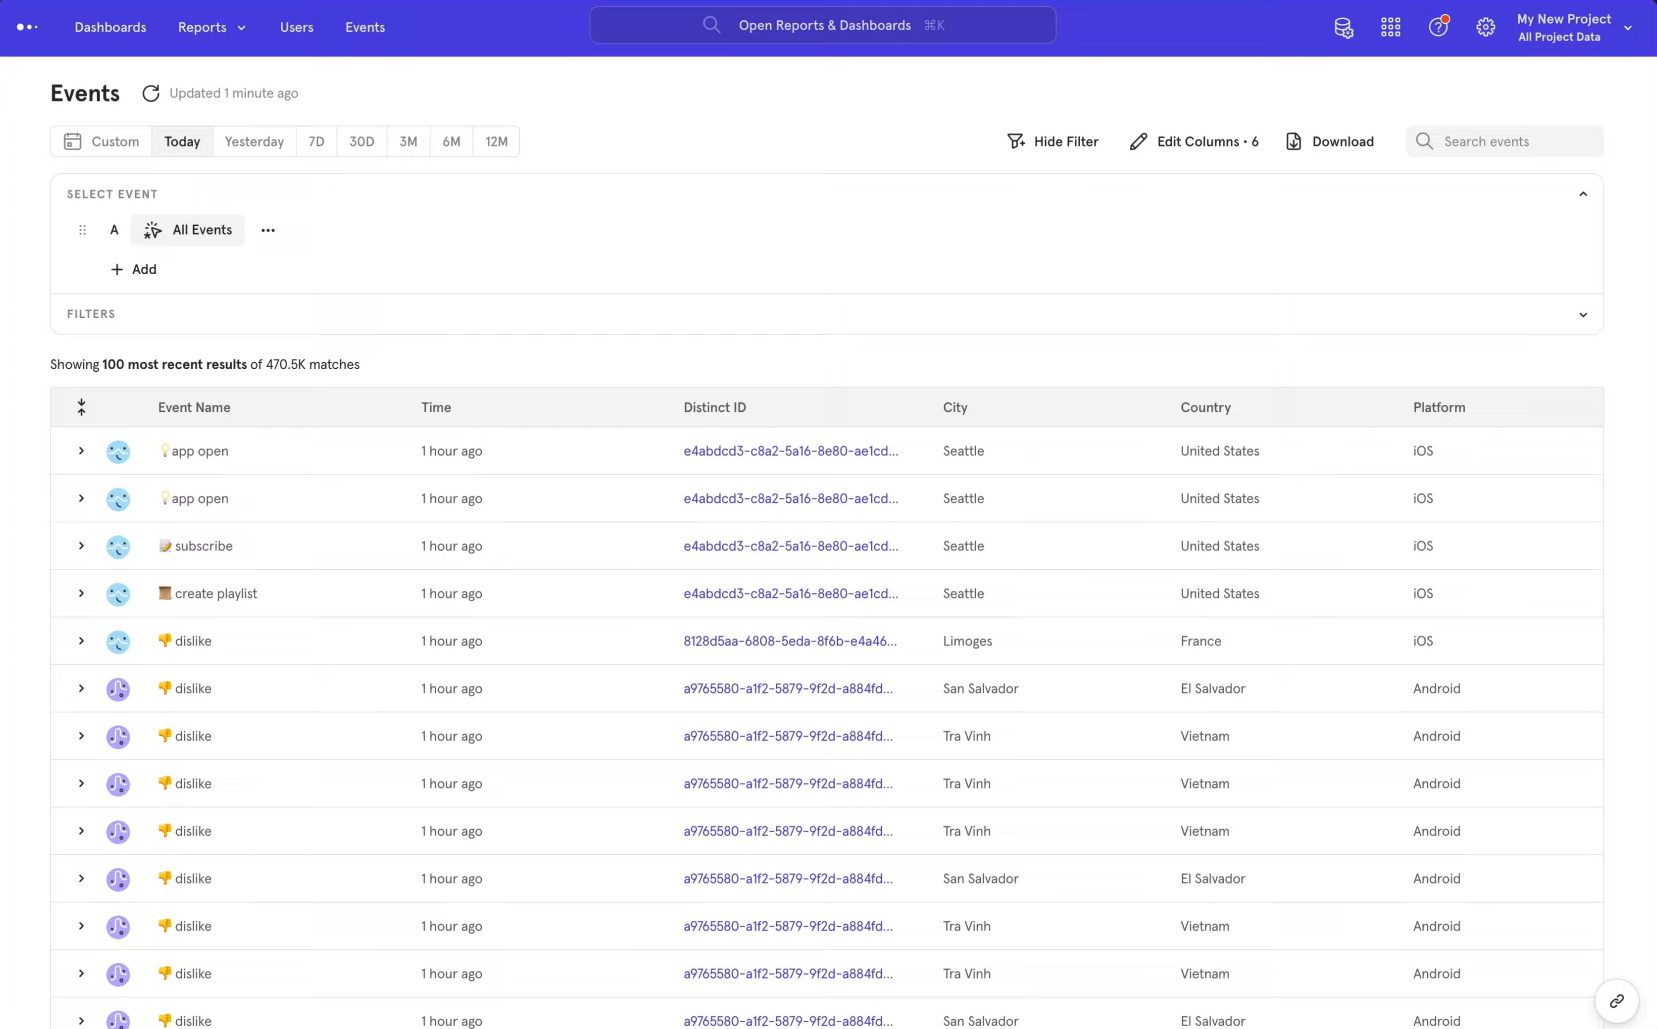Click the Download button
The height and width of the screenshot is (1029, 1657).
point(1329,142)
